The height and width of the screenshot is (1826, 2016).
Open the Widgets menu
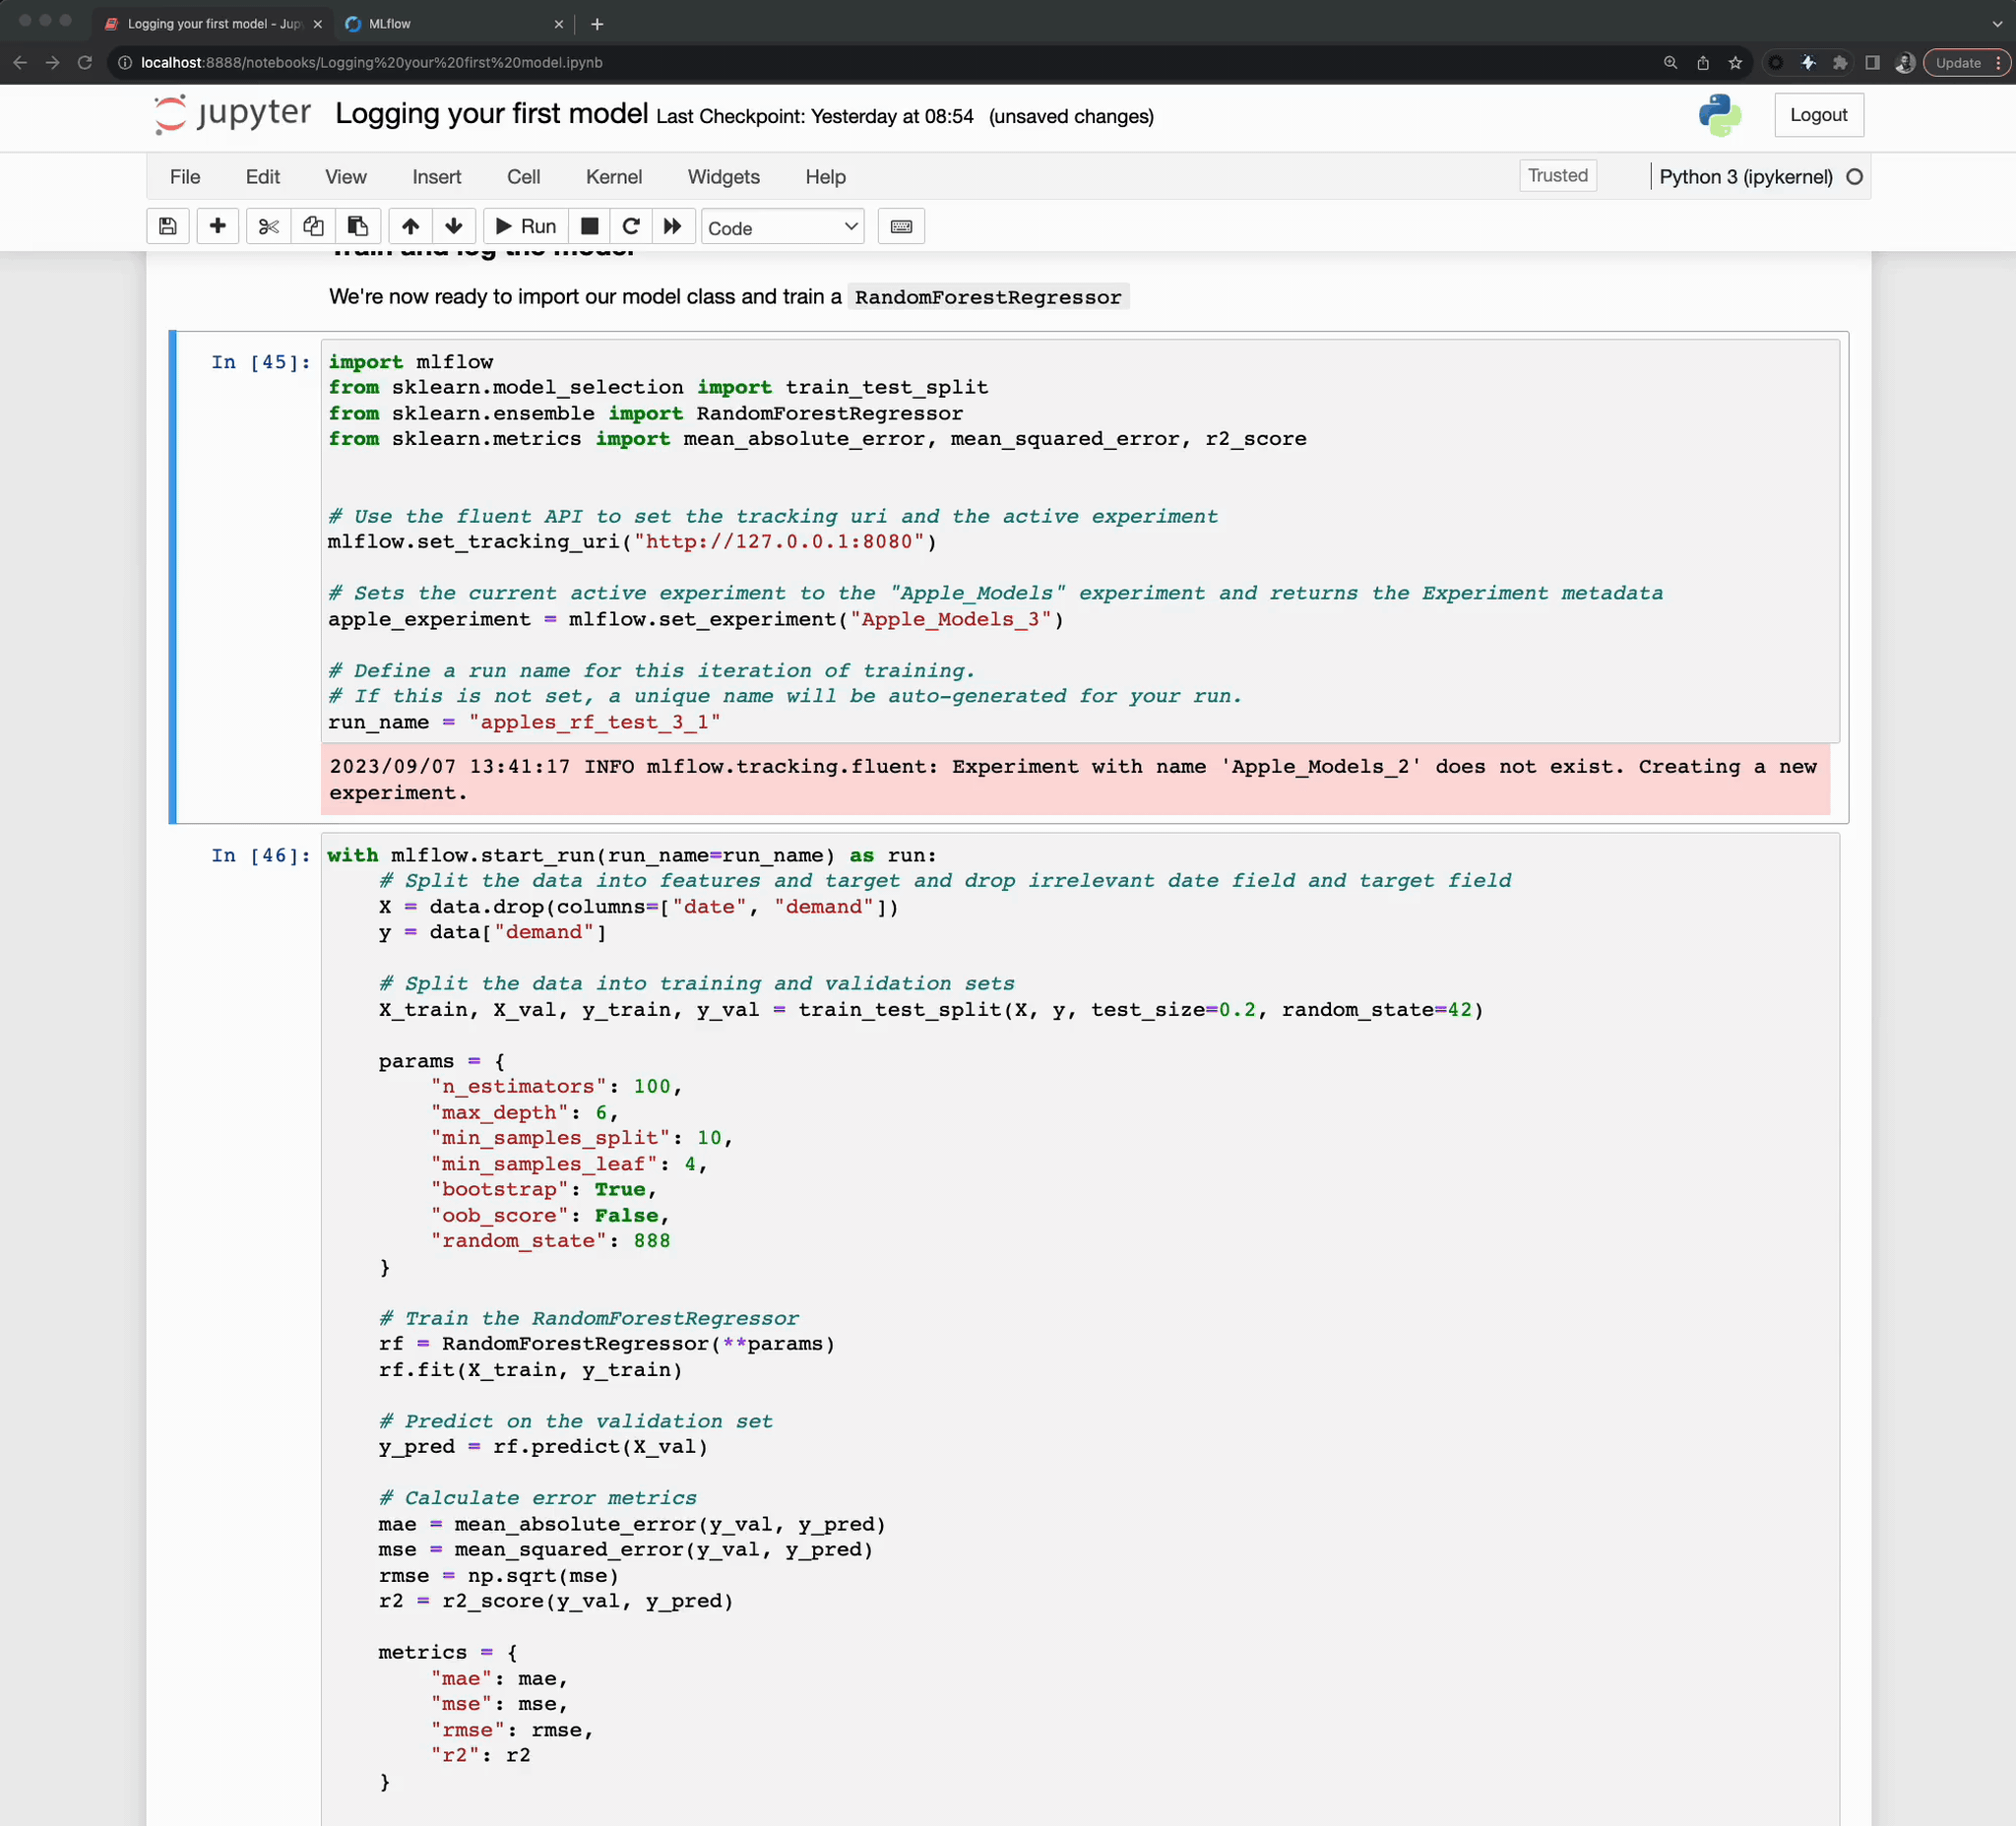[x=723, y=177]
